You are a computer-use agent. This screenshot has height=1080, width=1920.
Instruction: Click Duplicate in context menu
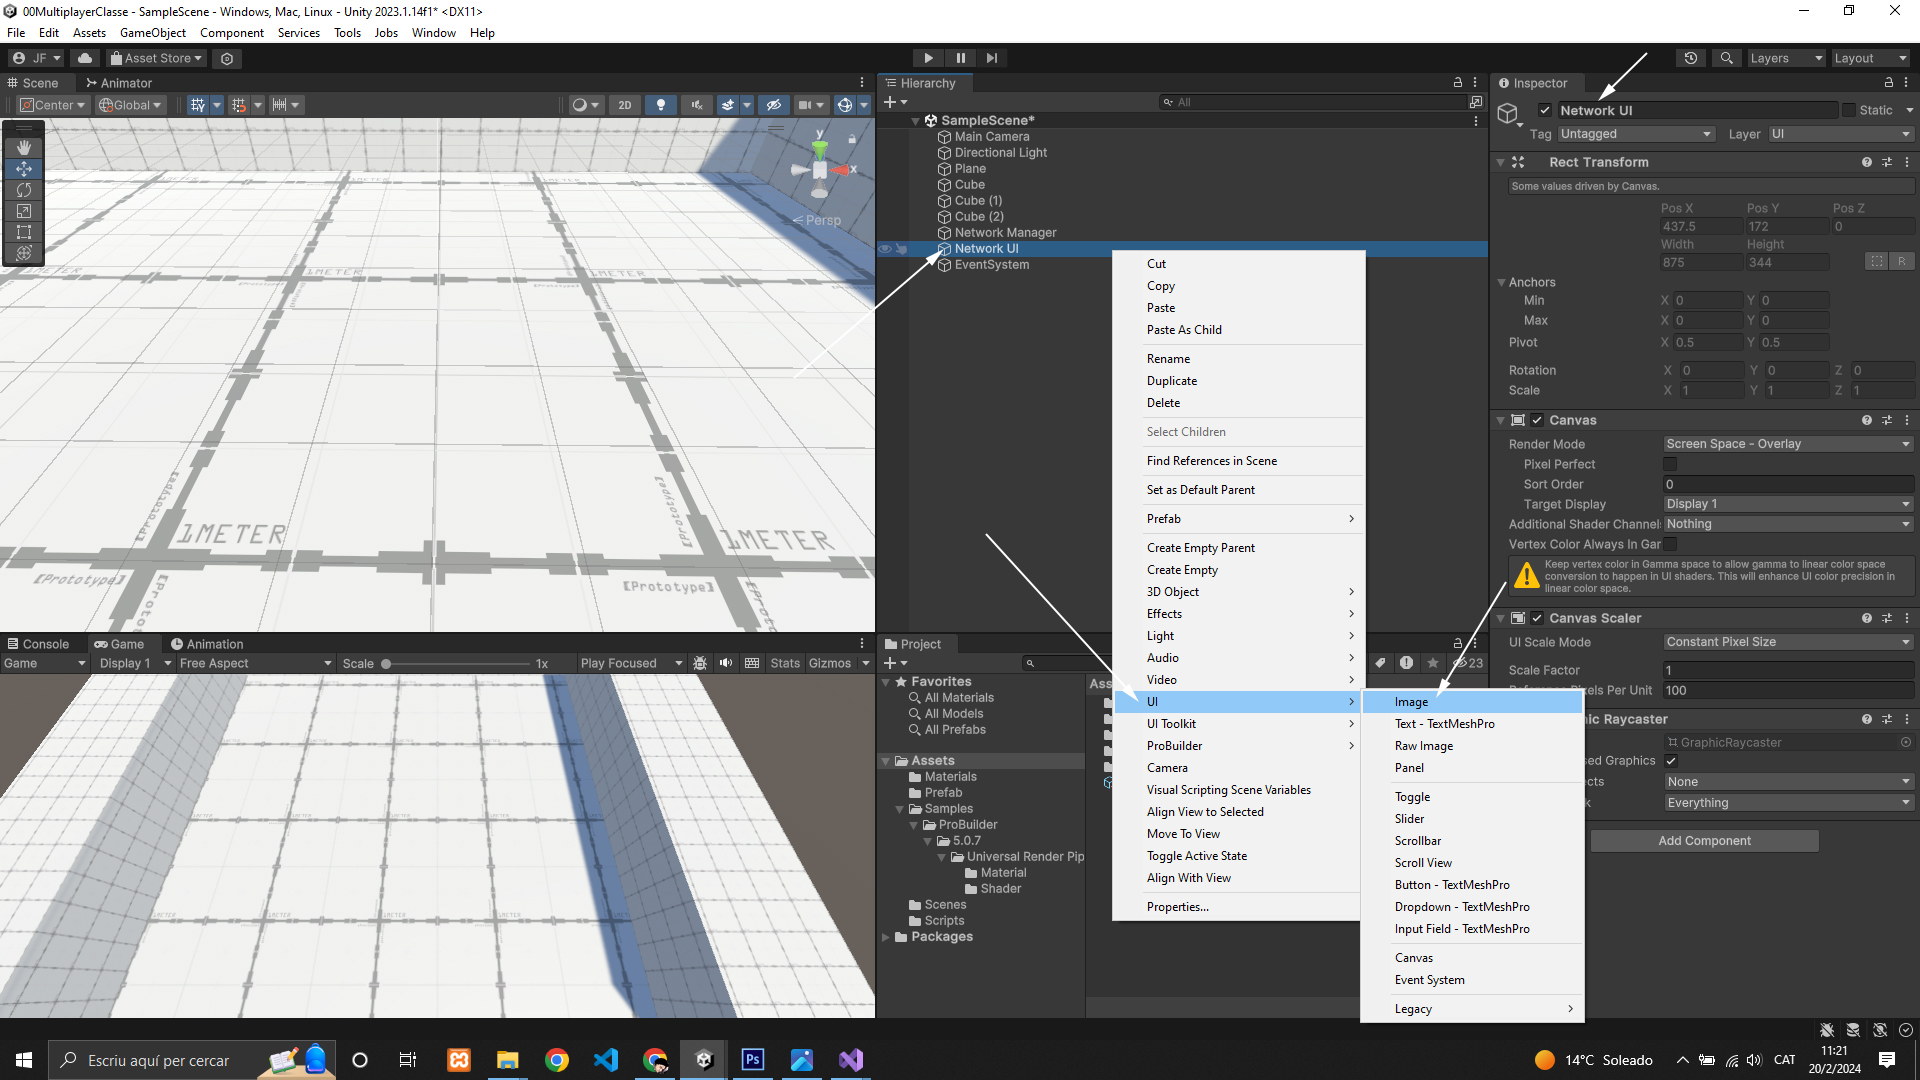click(1172, 381)
